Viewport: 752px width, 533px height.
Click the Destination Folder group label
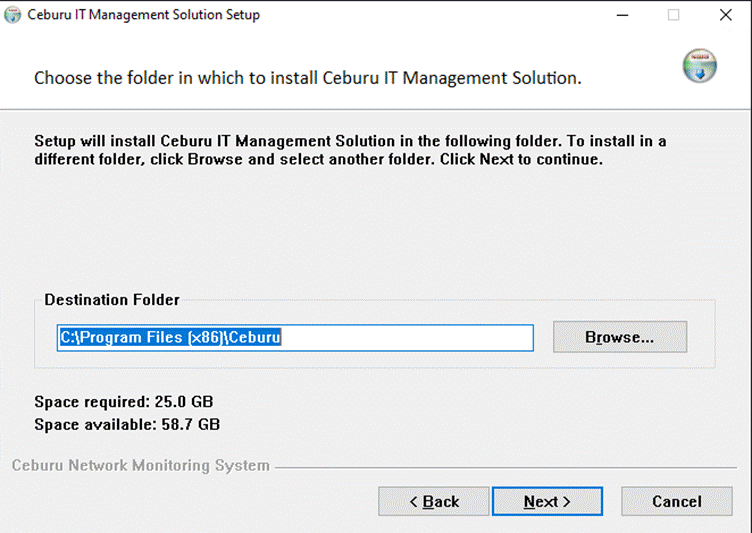tap(112, 300)
